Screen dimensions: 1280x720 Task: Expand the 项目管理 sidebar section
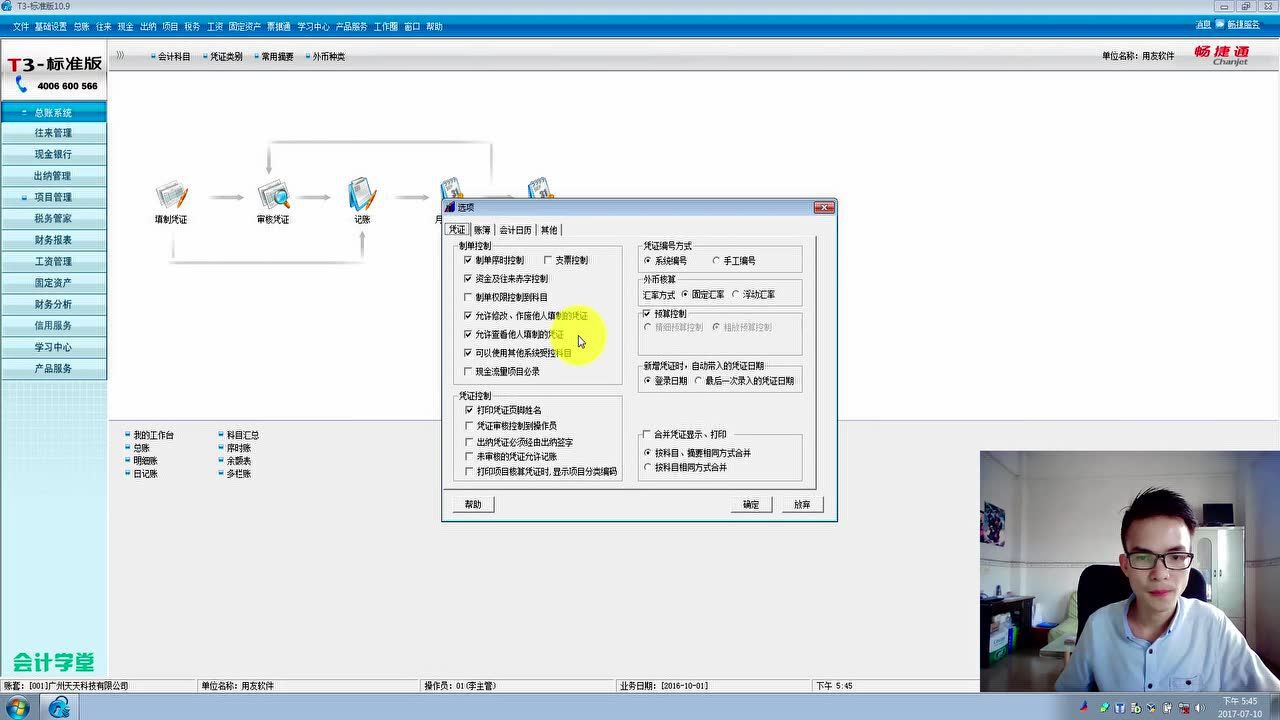tap(53, 197)
